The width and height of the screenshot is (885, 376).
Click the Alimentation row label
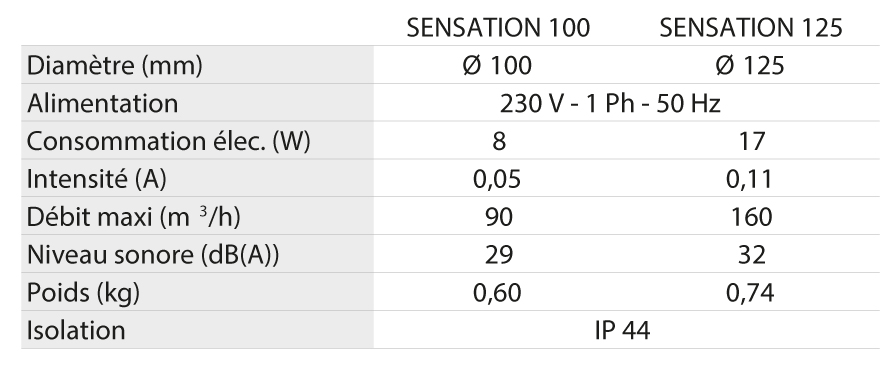[102, 103]
